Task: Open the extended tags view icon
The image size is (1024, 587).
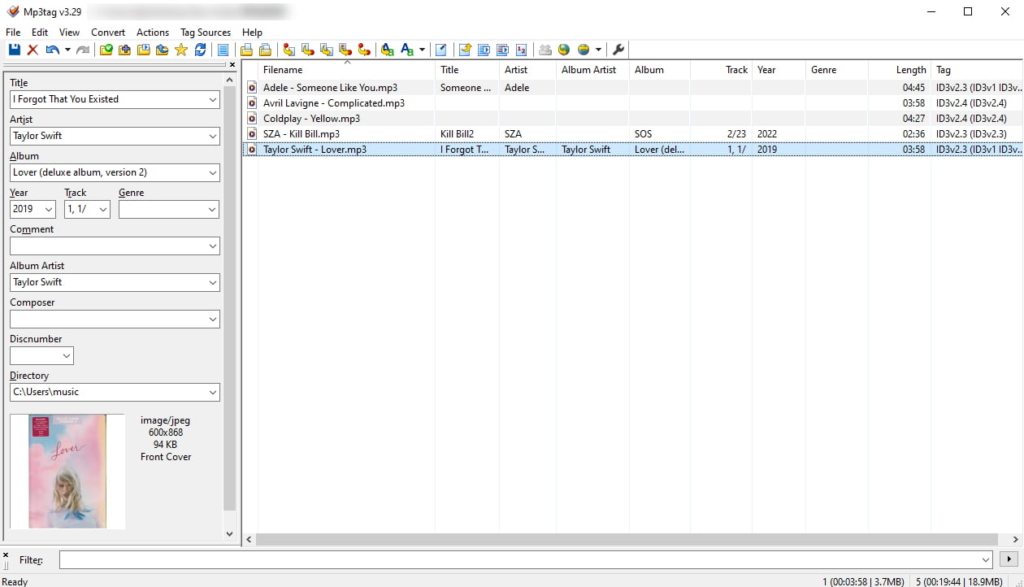Action: 441,48
